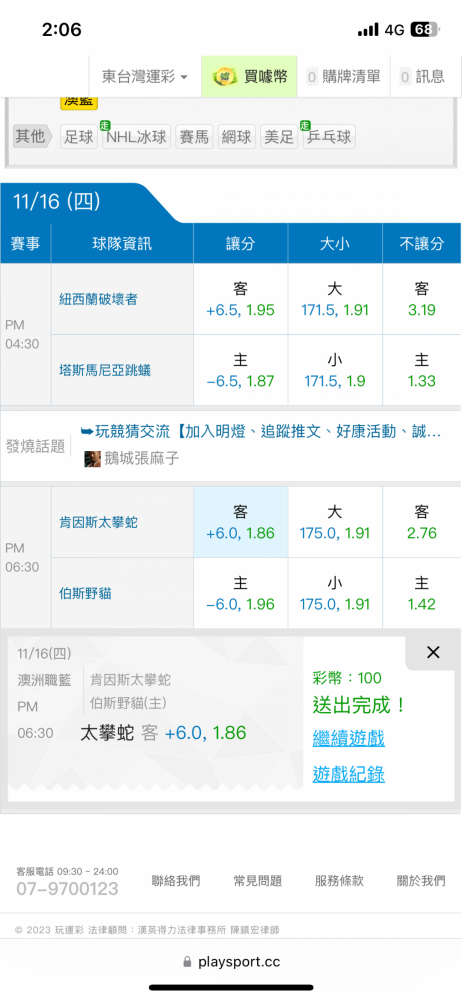Screen dimensions: 462x1000
Task: Pick 客 +6.5, 1.95 handicap for 紐西蘭破壞者
Action: coord(241,300)
